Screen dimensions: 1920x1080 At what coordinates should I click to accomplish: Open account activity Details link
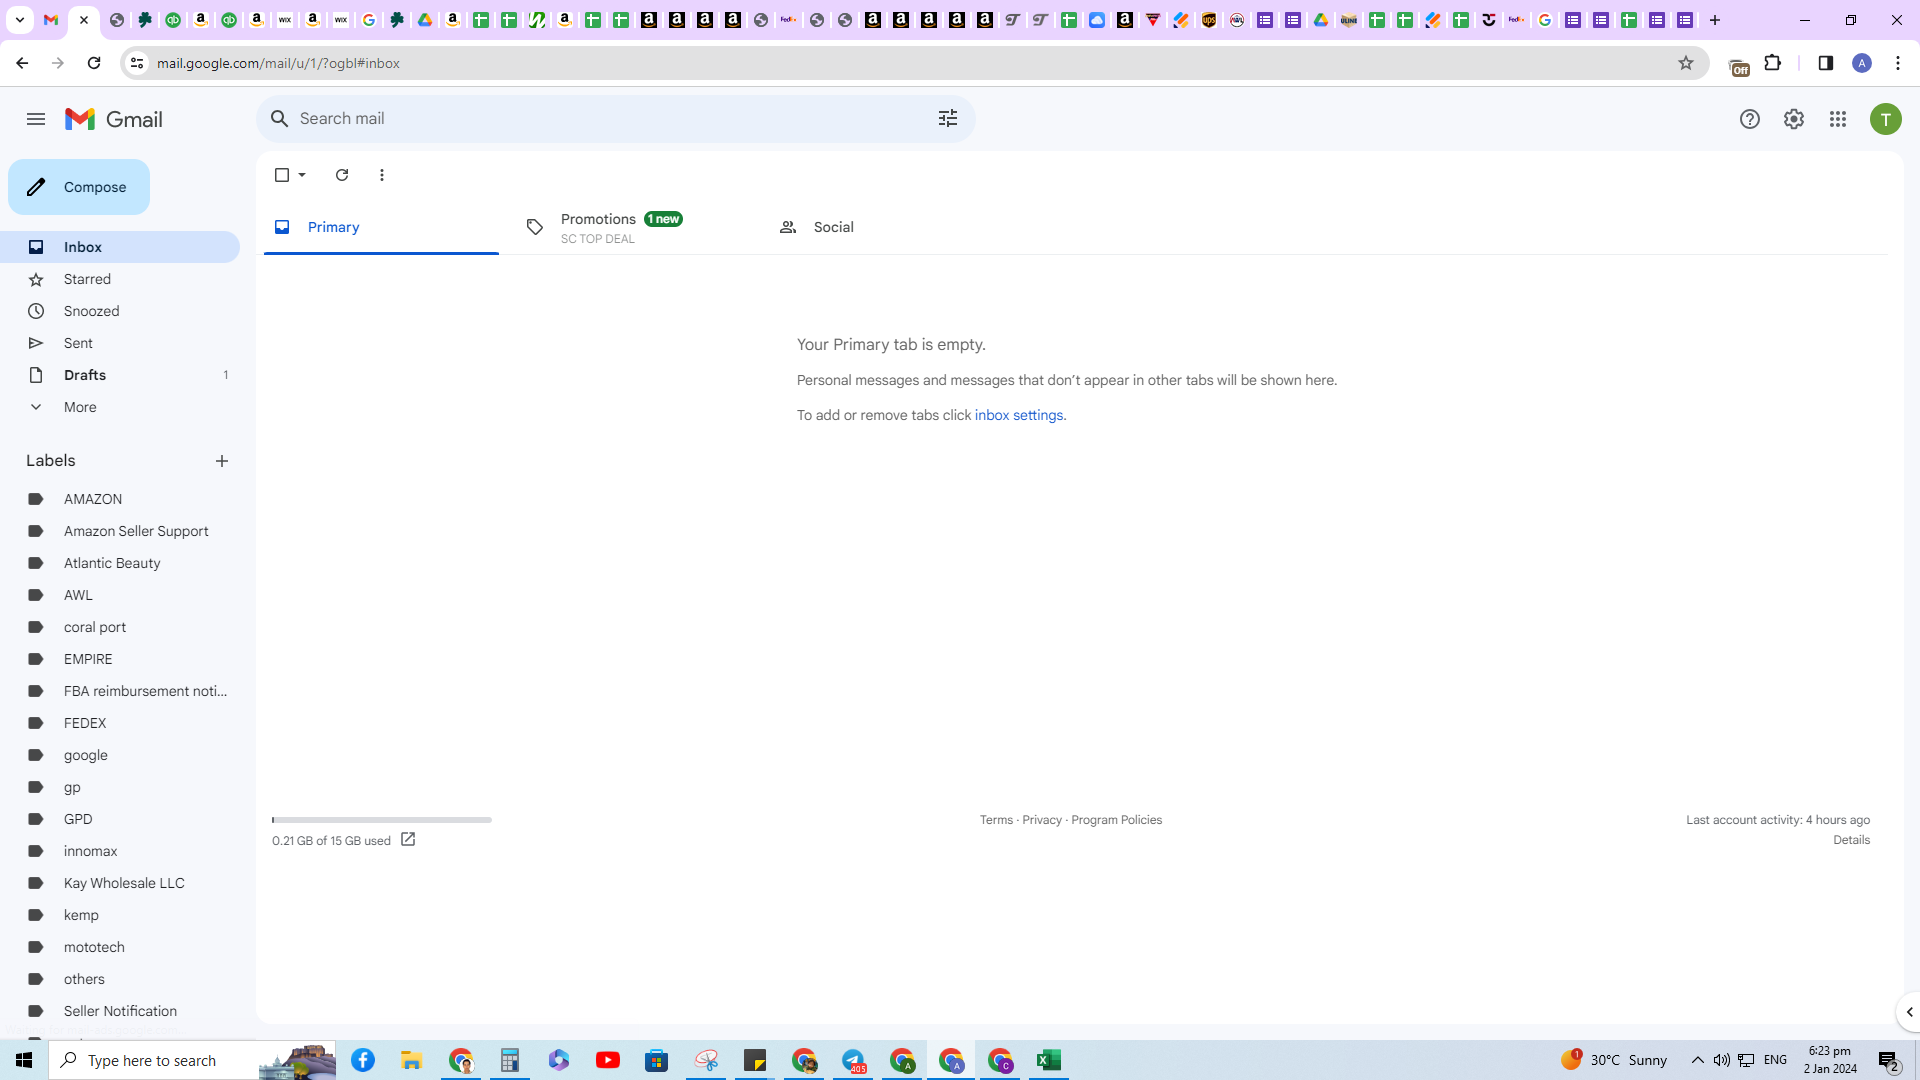pyautogui.click(x=1851, y=840)
